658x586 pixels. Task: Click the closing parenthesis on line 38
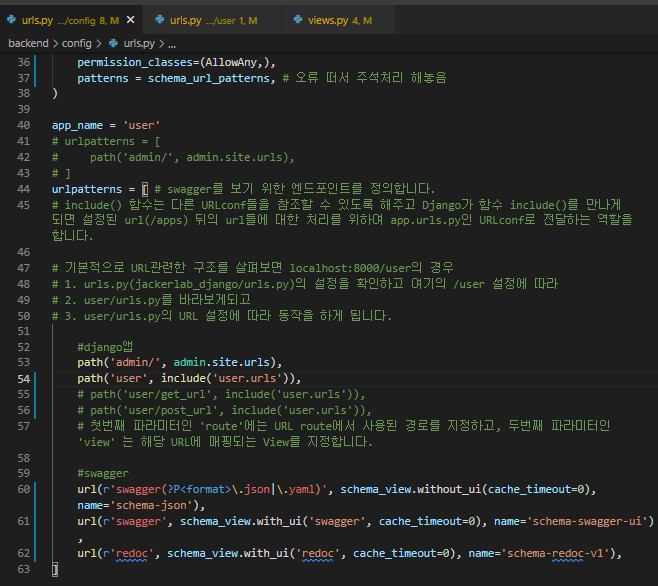point(55,94)
